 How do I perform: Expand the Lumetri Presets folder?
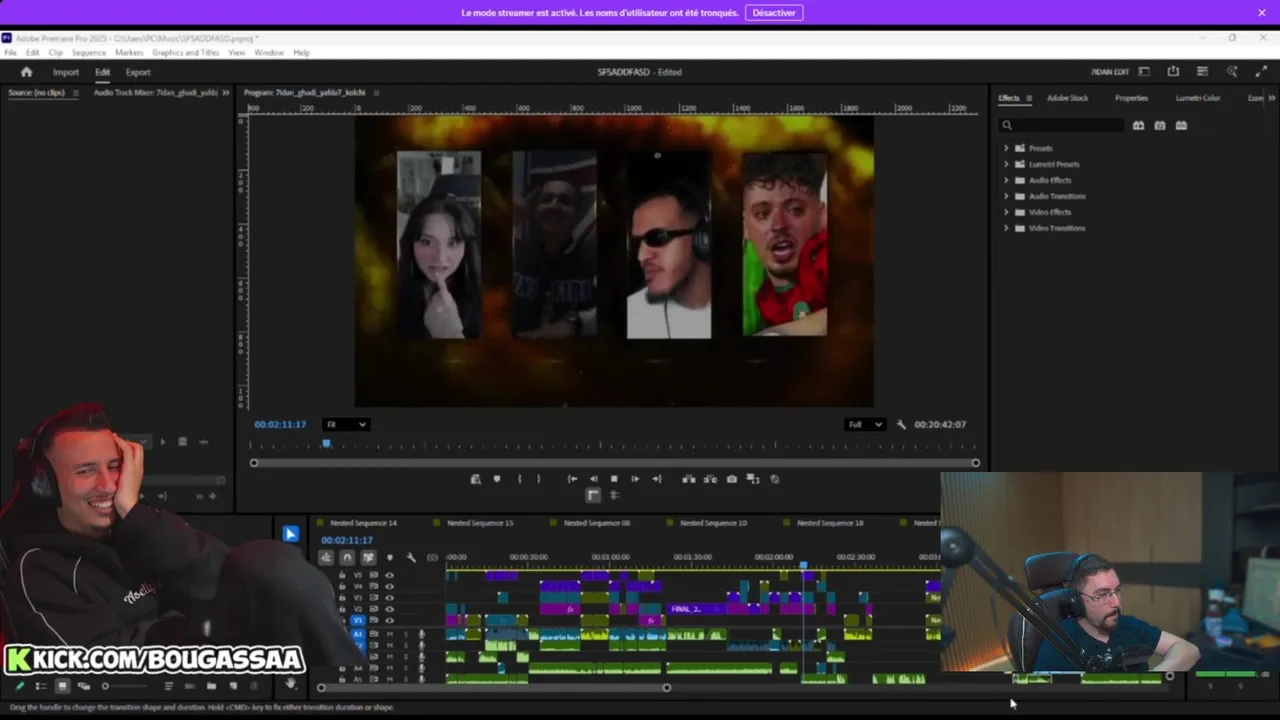(x=1006, y=164)
